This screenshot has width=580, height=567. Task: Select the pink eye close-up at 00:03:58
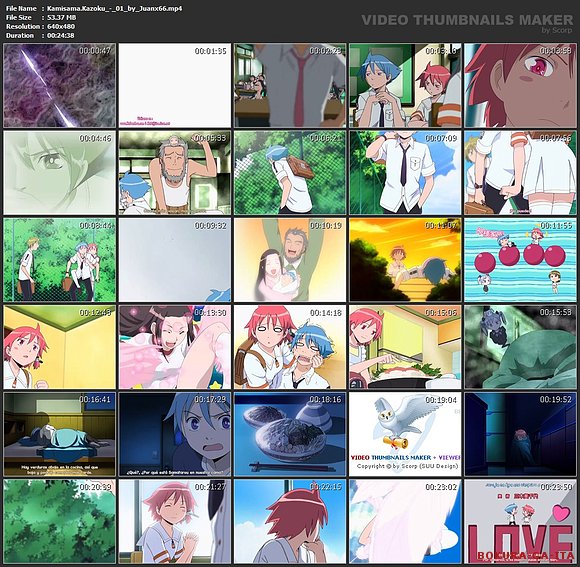point(520,85)
